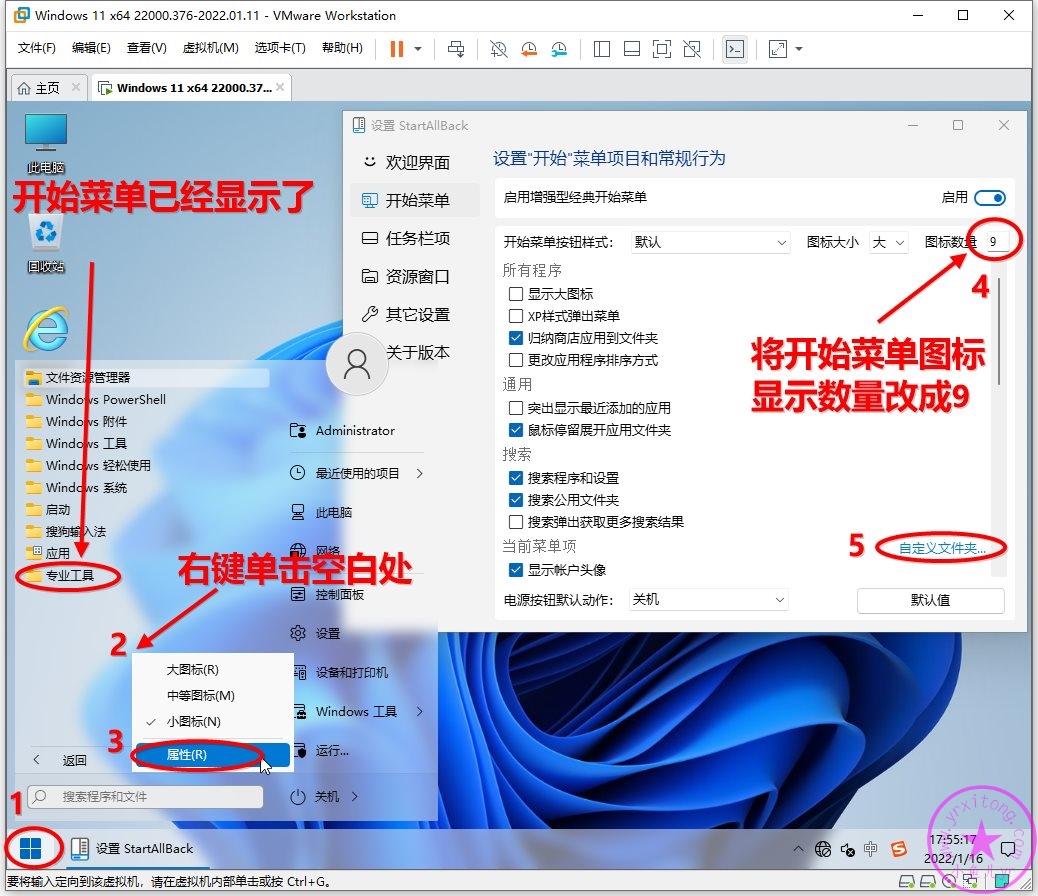The height and width of the screenshot is (896, 1038).
Task: Click the 自定义文件夹... link
Action: coord(942,548)
